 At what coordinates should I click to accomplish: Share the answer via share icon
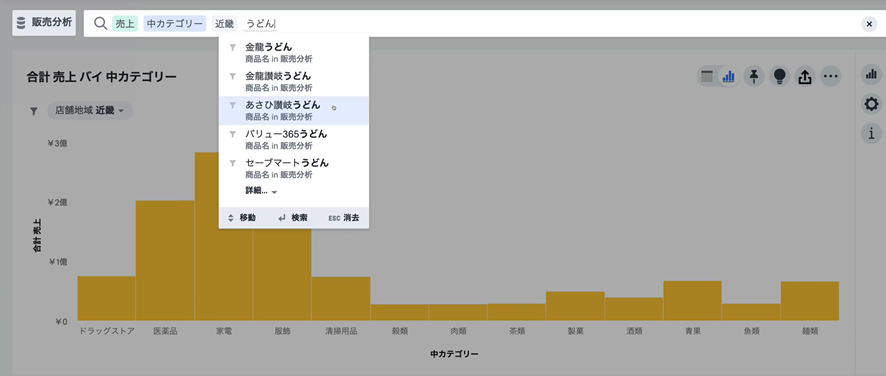click(x=805, y=76)
